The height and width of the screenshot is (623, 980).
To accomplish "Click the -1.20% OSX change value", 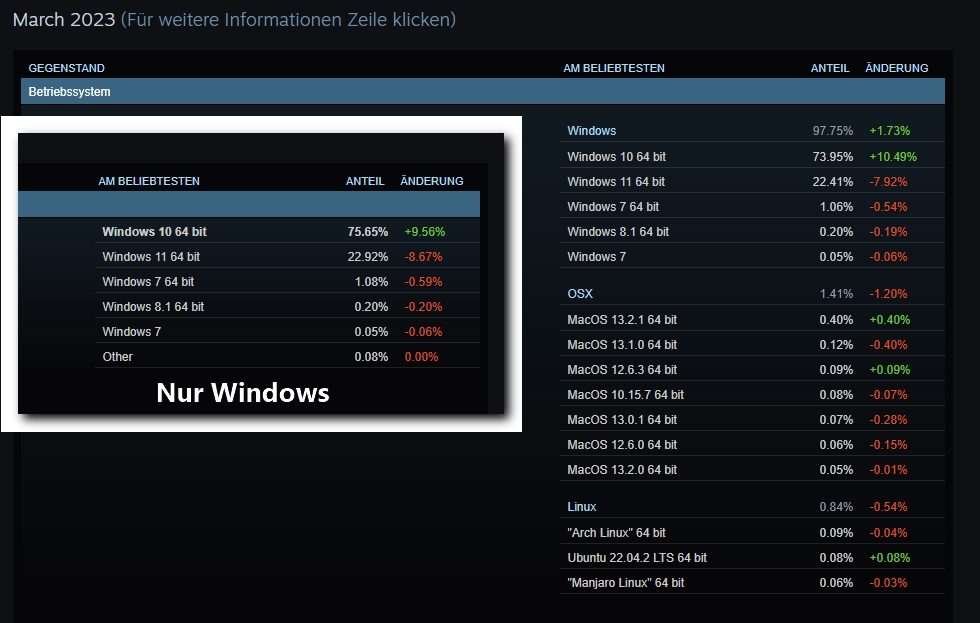I will tap(888, 294).
